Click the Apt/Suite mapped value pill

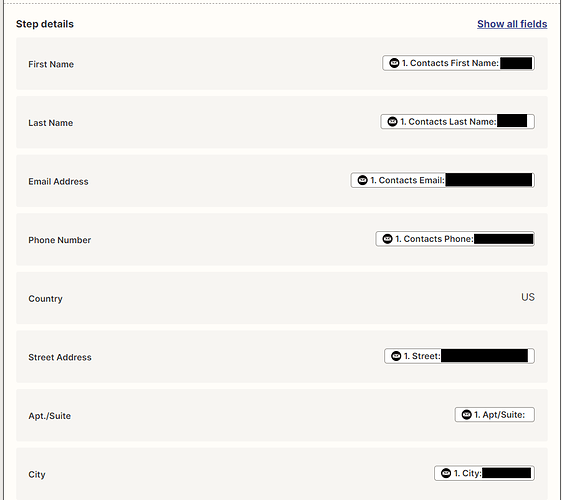coord(495,415)
